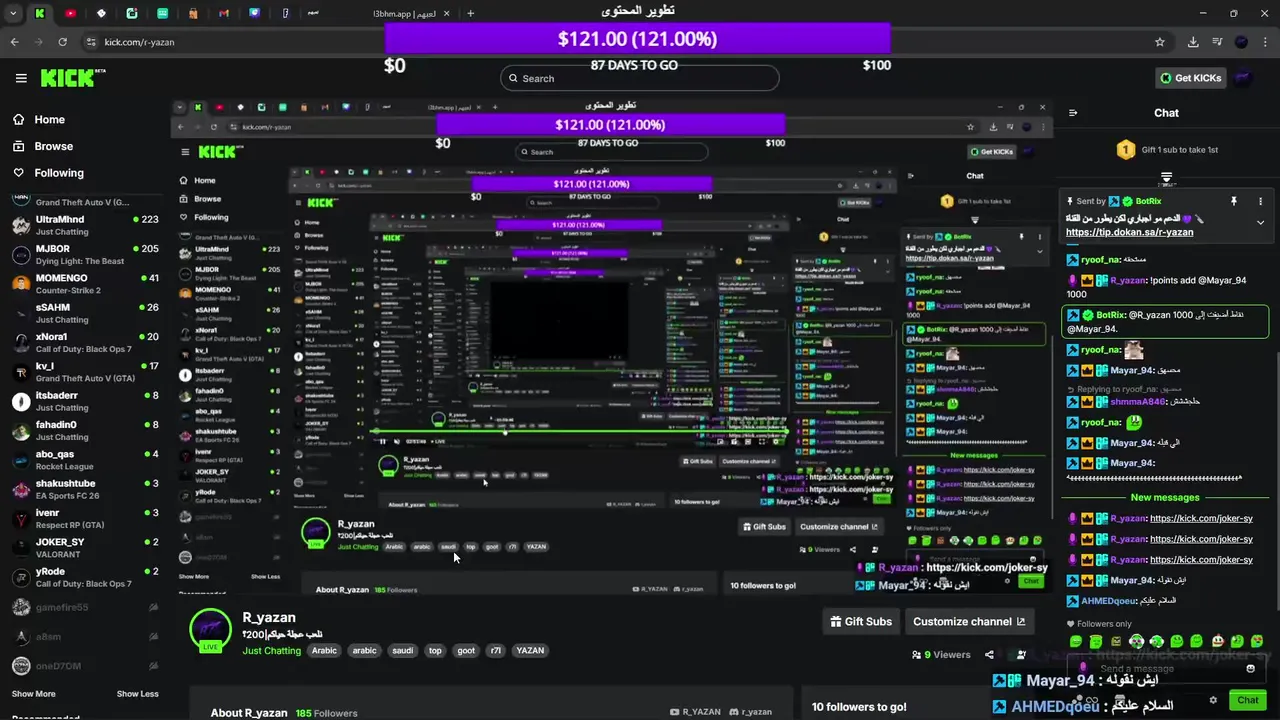Expand list with Show More
This screenshot has width=1280, height=720.
click(x=33, y=694)
